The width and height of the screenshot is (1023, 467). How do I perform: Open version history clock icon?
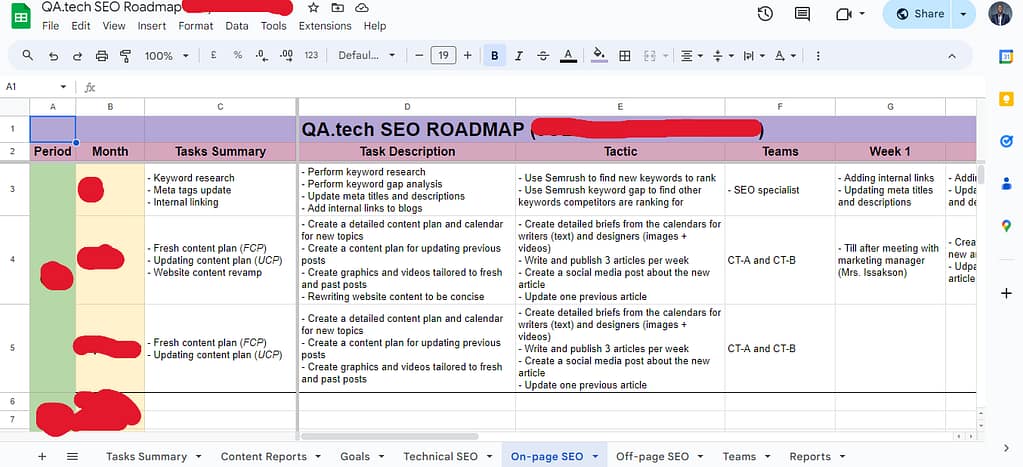click(765, 14)
